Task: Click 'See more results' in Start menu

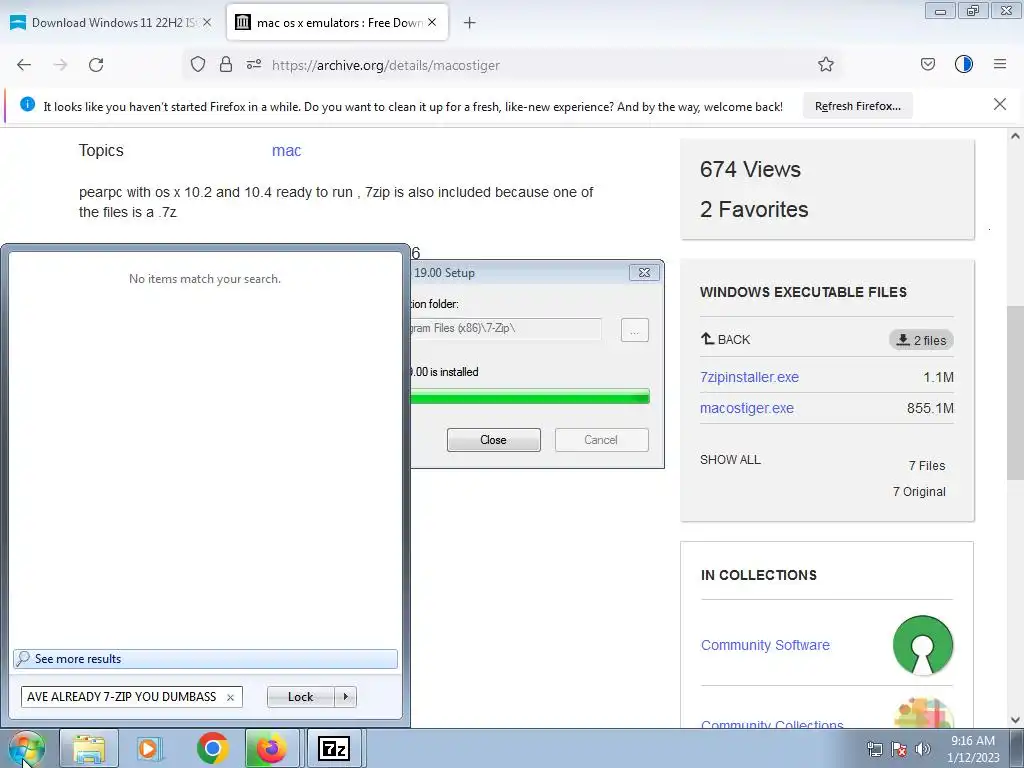Action: 205,659
